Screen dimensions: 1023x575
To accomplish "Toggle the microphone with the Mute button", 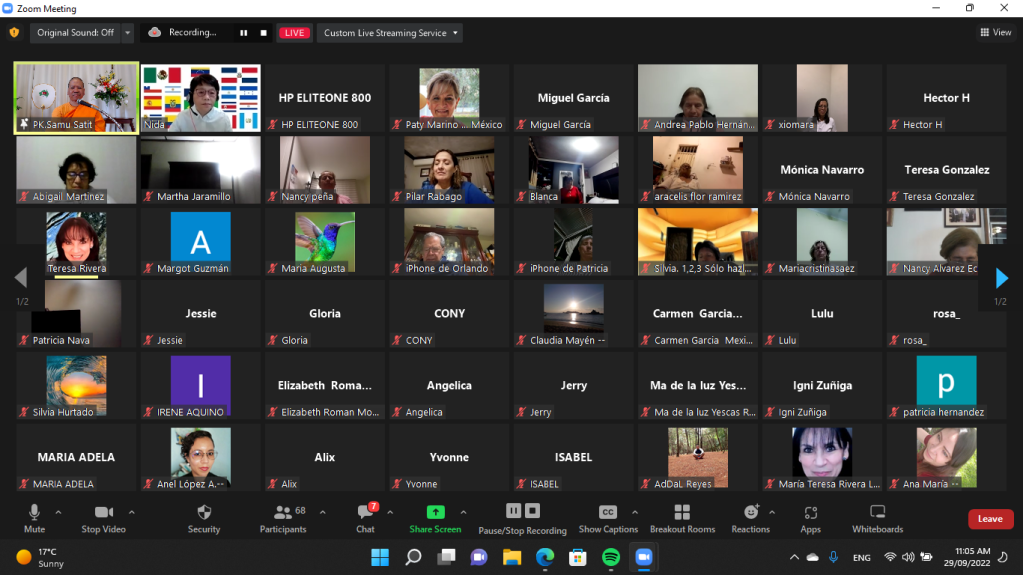I will click(34, 517).
